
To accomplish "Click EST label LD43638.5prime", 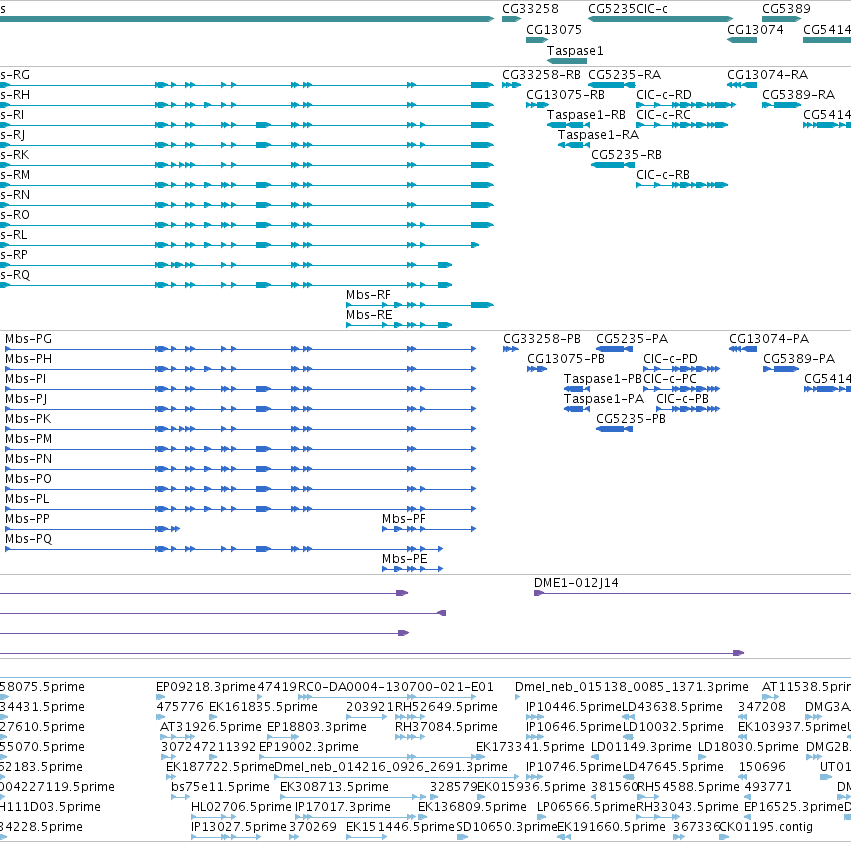I will click(672, 707).
